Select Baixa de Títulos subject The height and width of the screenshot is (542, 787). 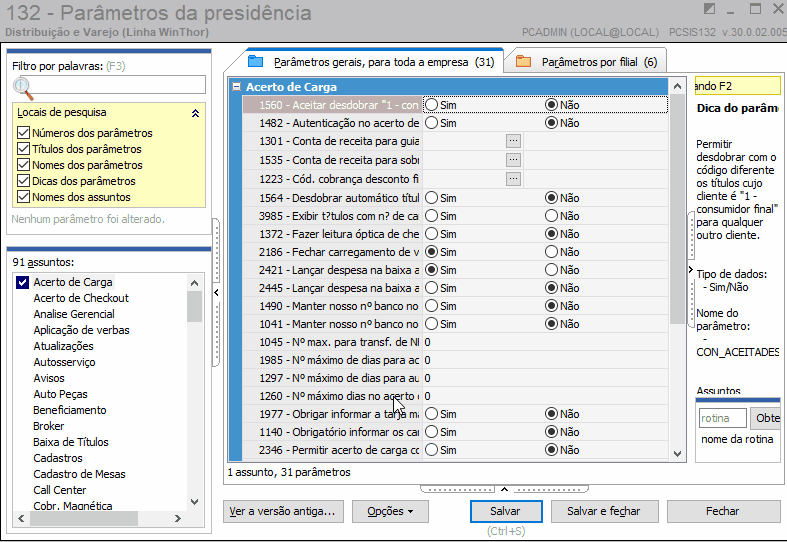click(x=71, y=442)
